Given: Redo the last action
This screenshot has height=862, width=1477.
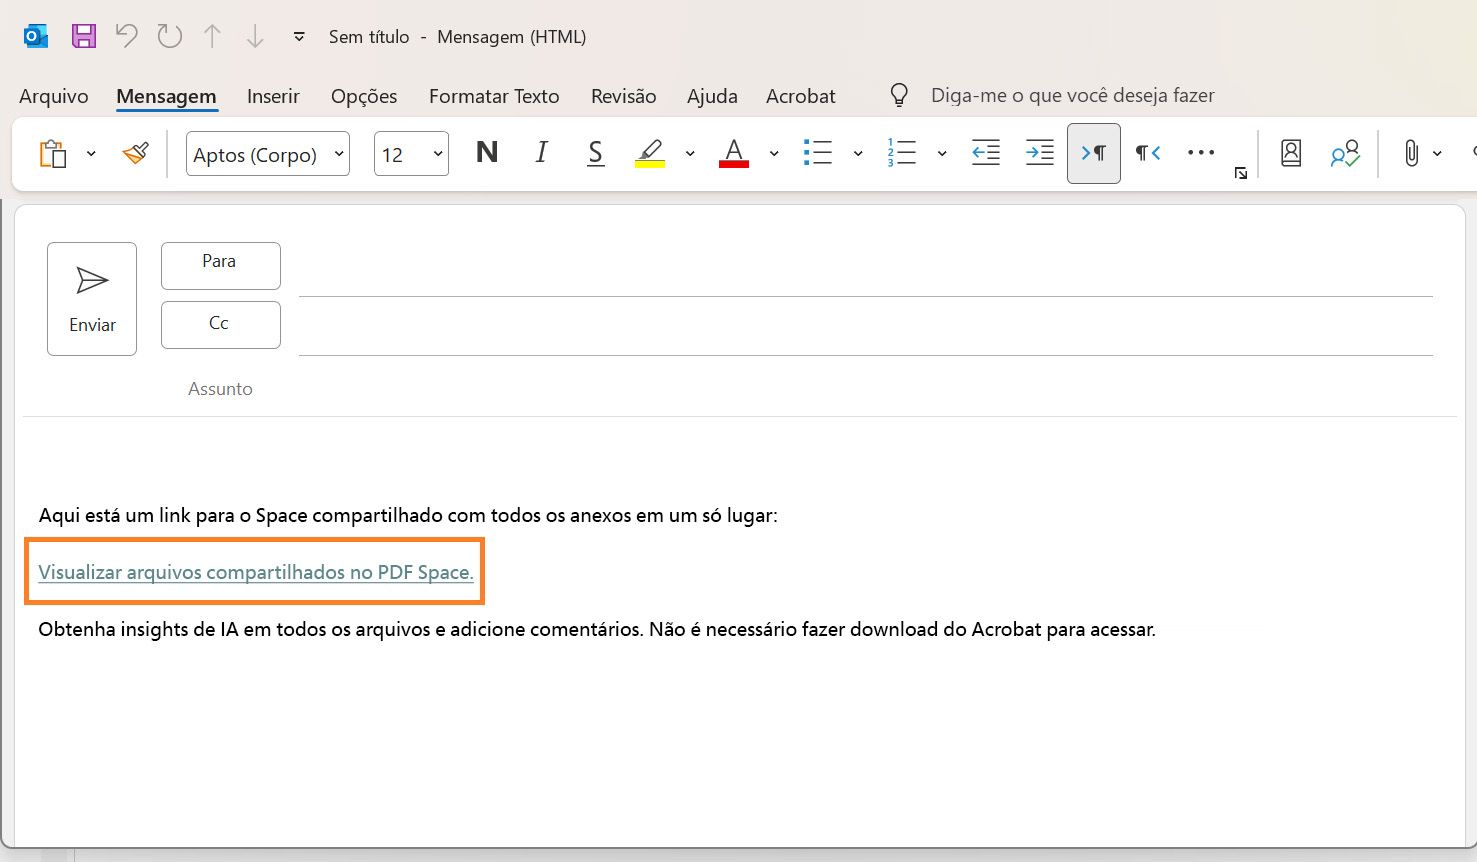Looking at the screenshot, I should click(x=170, y=37).
